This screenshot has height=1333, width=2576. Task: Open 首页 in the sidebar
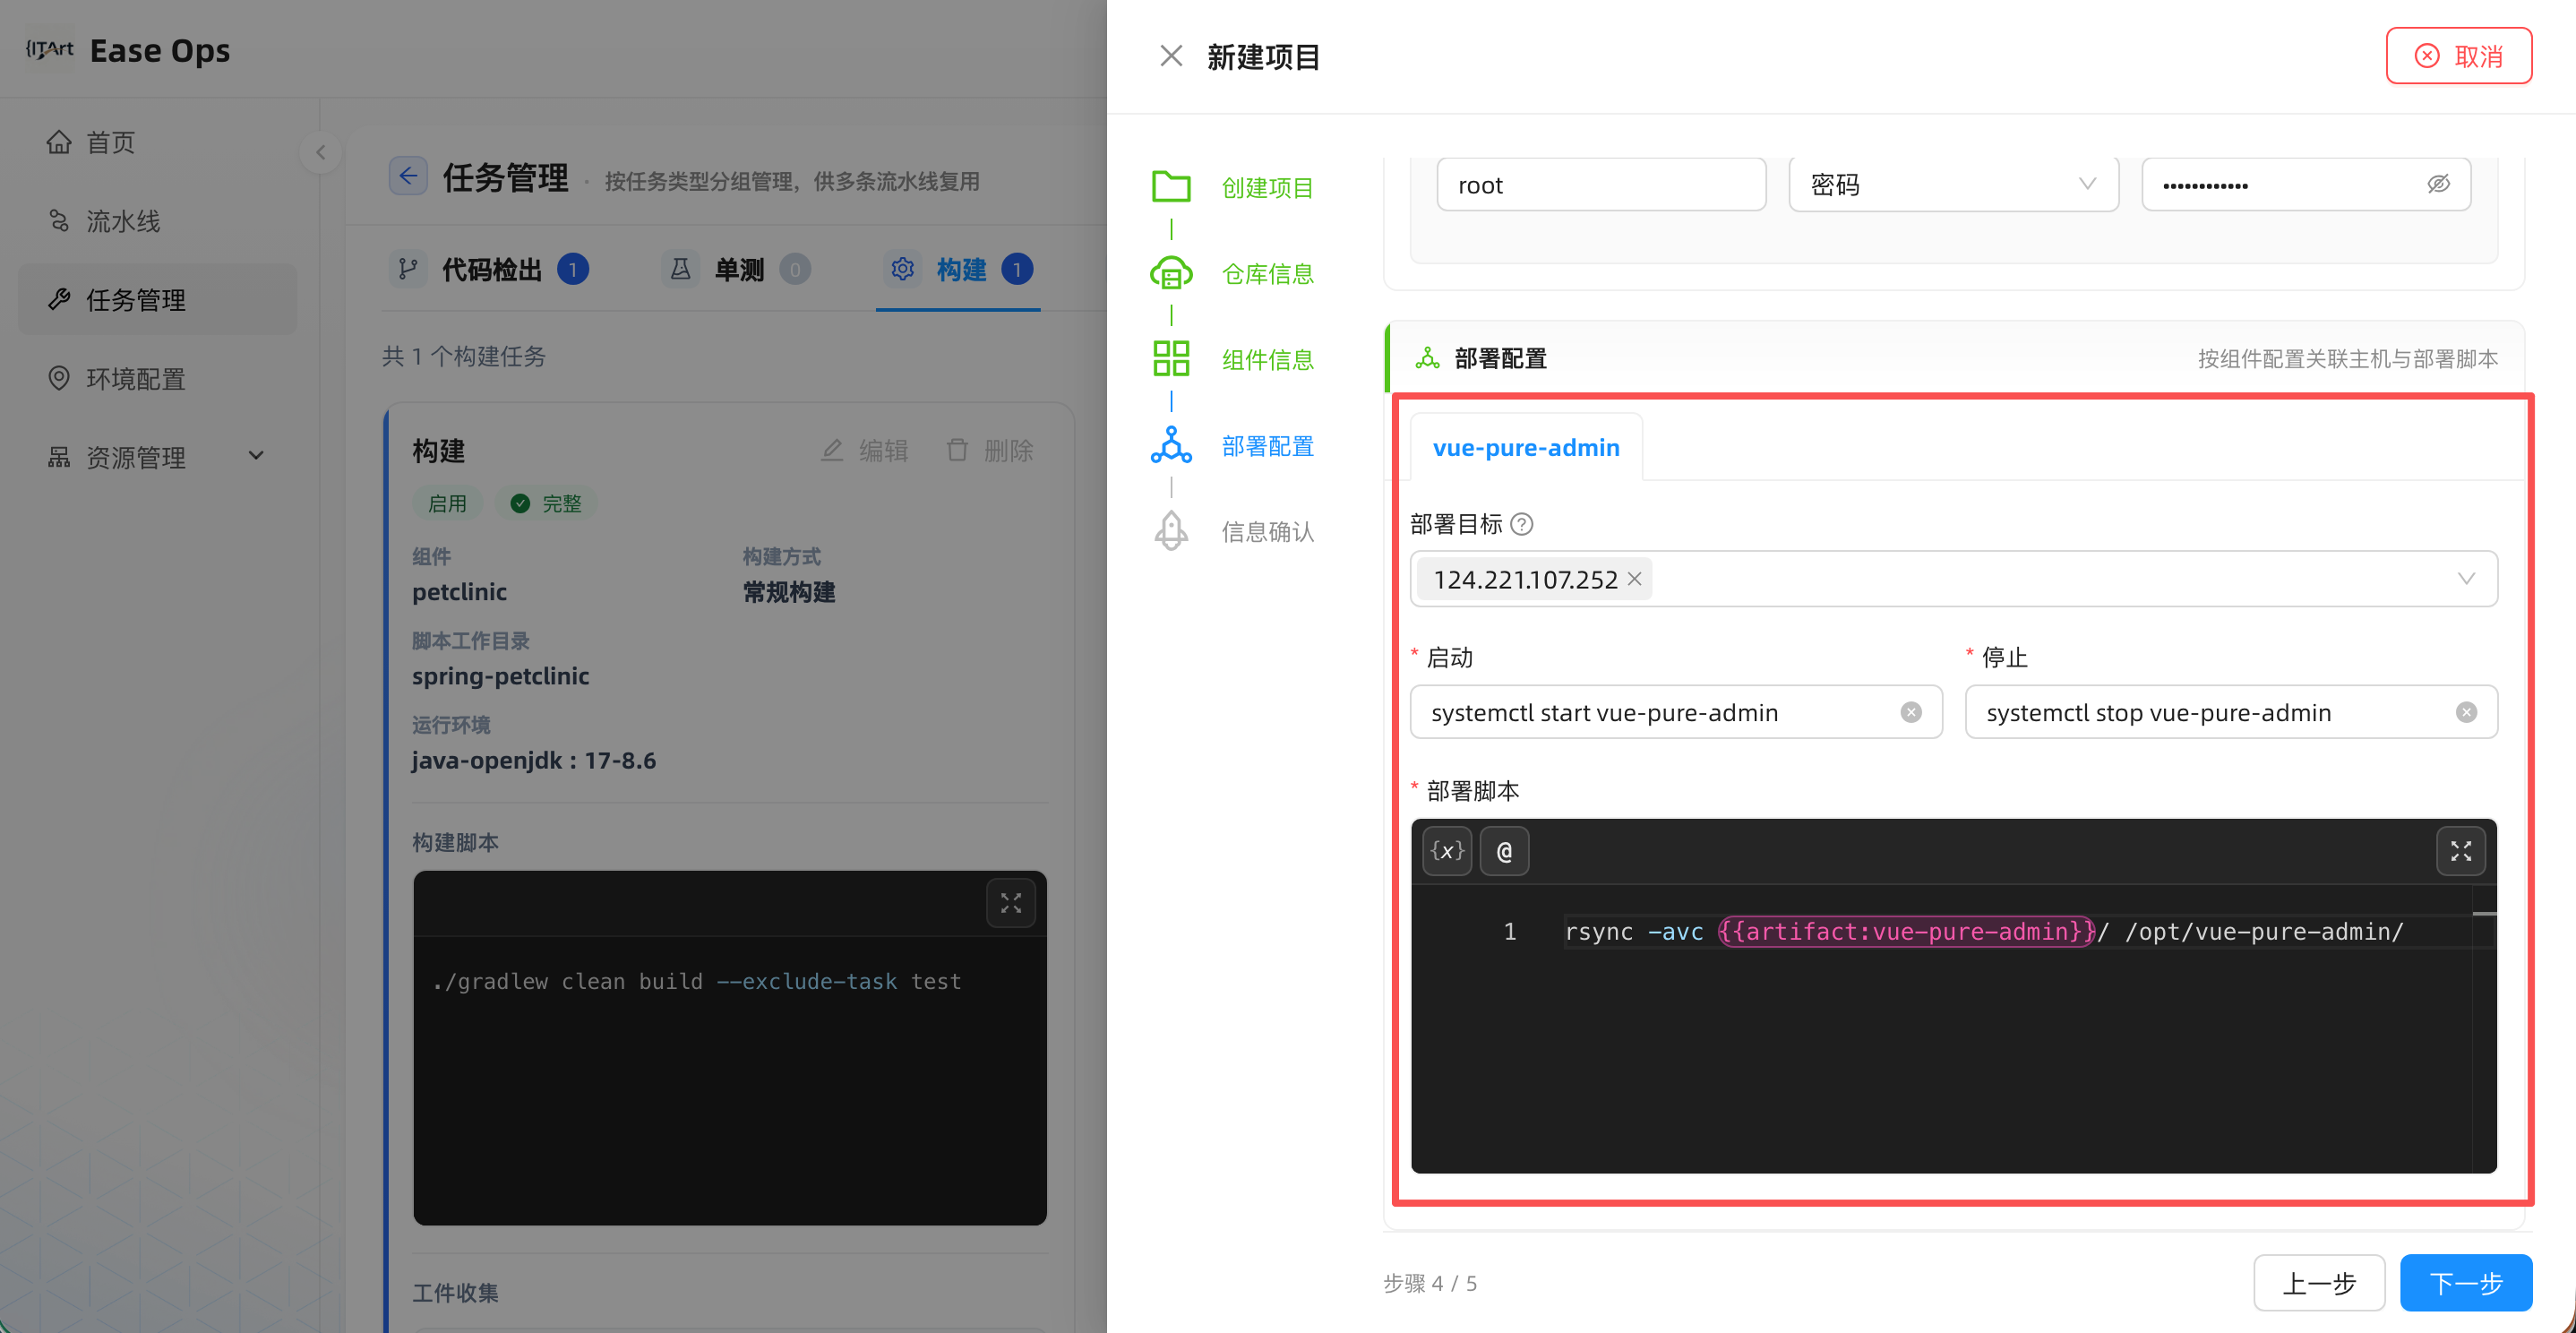click(157, 142)
